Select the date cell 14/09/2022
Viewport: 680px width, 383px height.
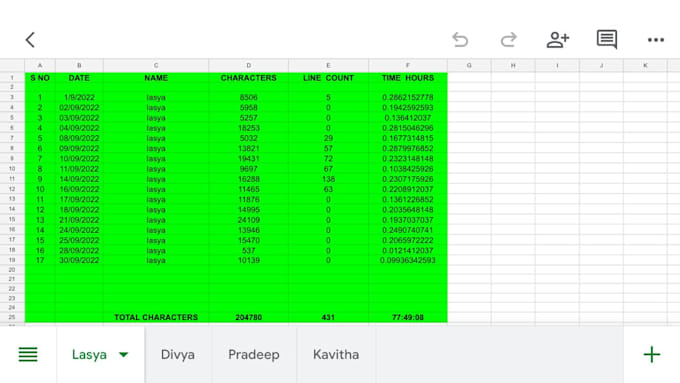[x=79, y=179]
